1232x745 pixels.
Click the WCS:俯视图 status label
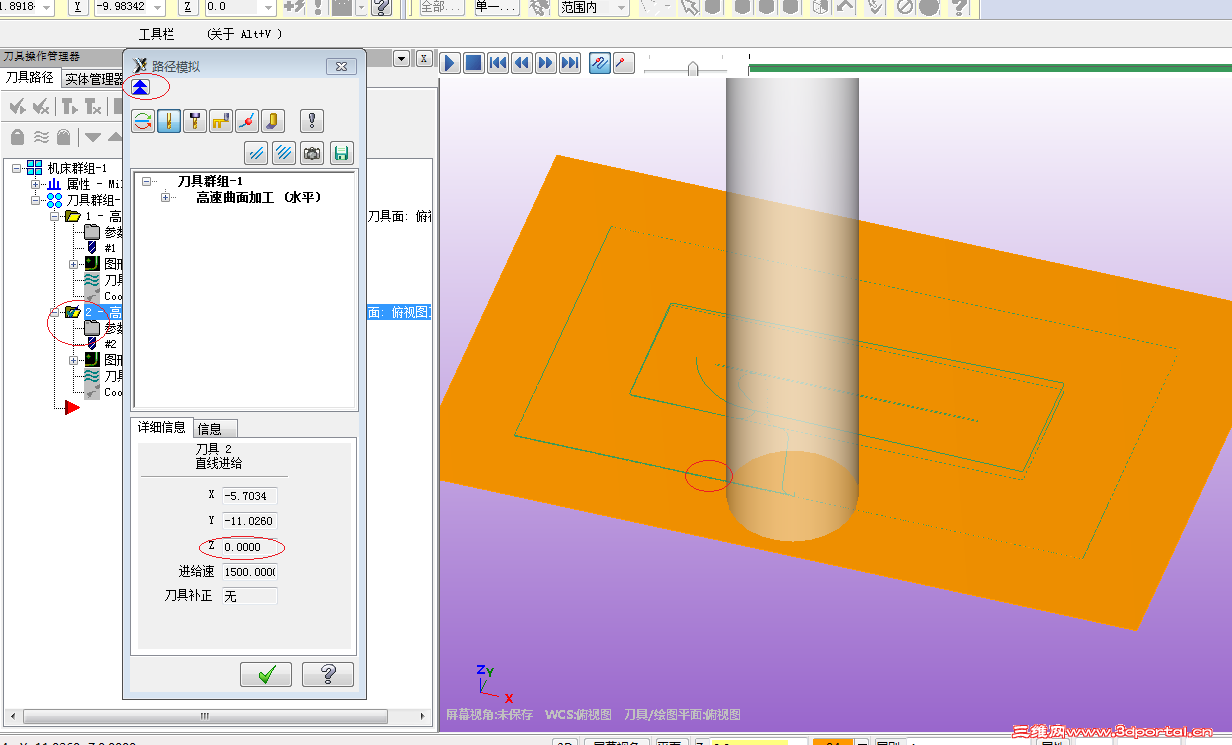[x=578, y=715]
